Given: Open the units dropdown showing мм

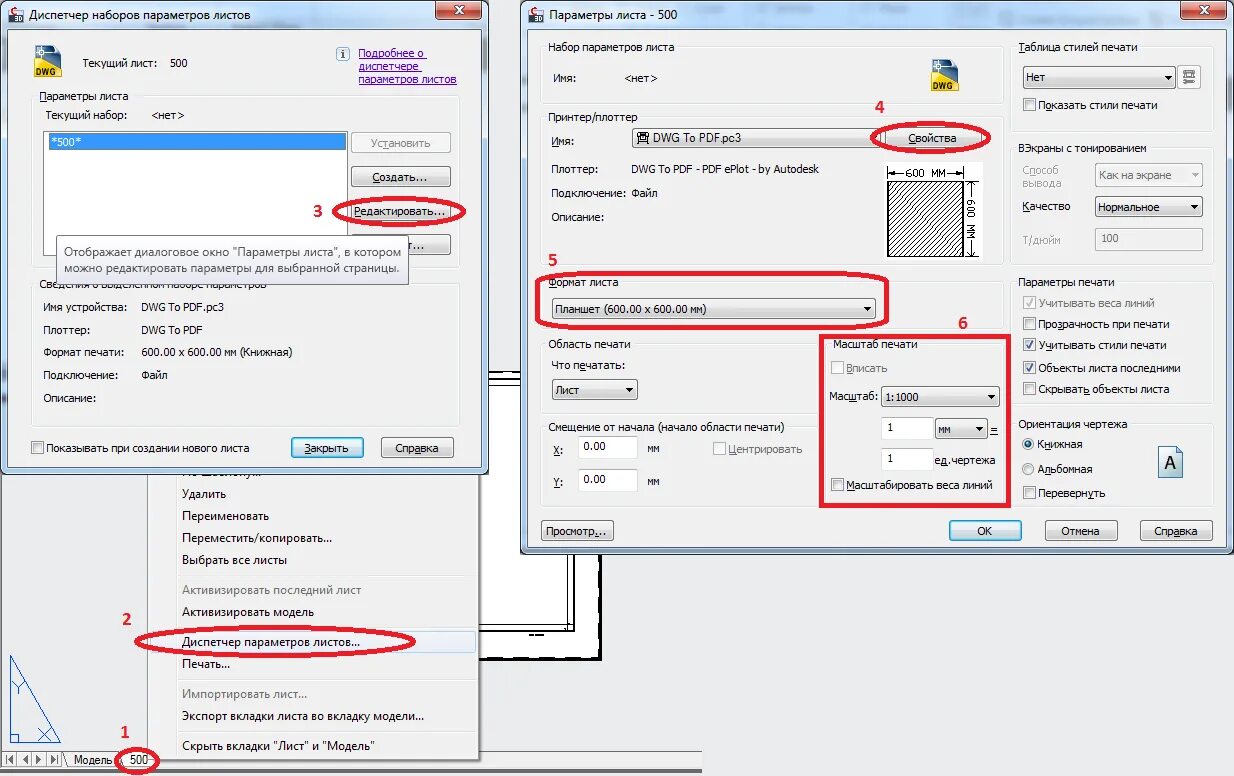Looking at the screenshot, I should tap(960, 429).
